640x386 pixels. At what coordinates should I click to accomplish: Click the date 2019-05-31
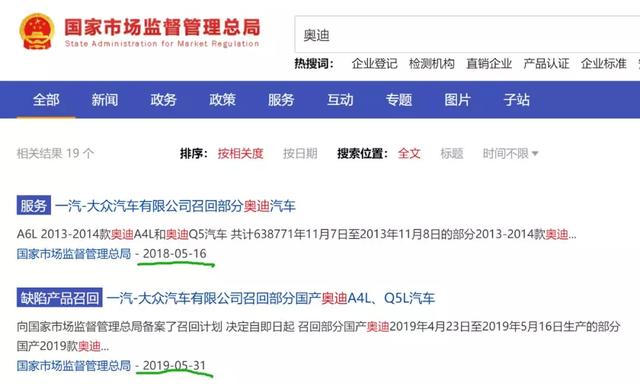coord(174,365)
